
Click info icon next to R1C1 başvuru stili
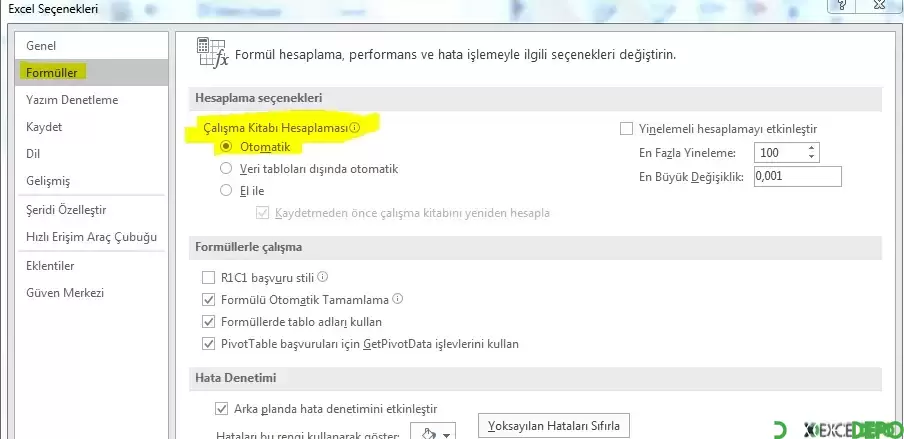323,277
